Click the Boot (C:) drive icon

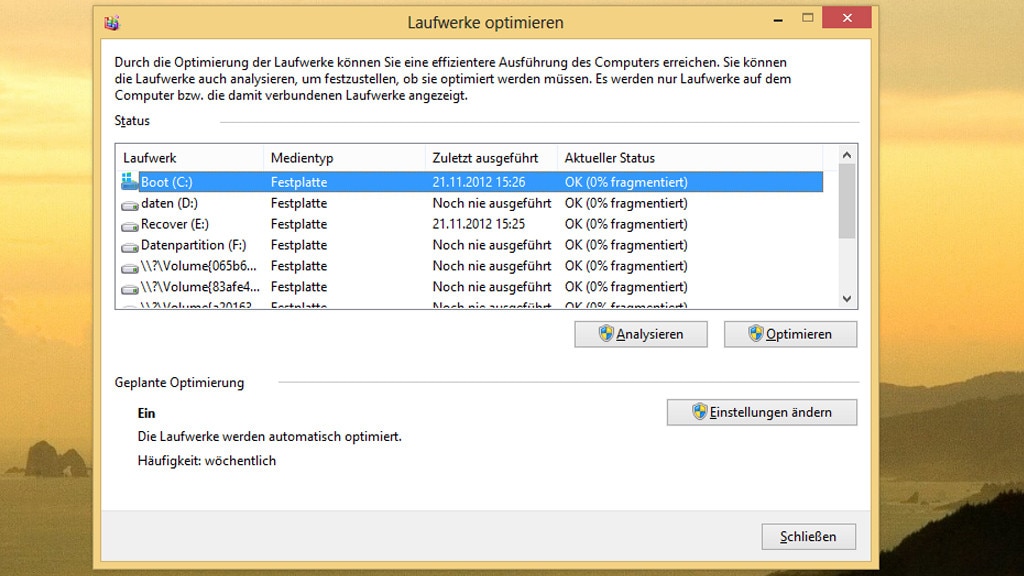pos(130,182)
